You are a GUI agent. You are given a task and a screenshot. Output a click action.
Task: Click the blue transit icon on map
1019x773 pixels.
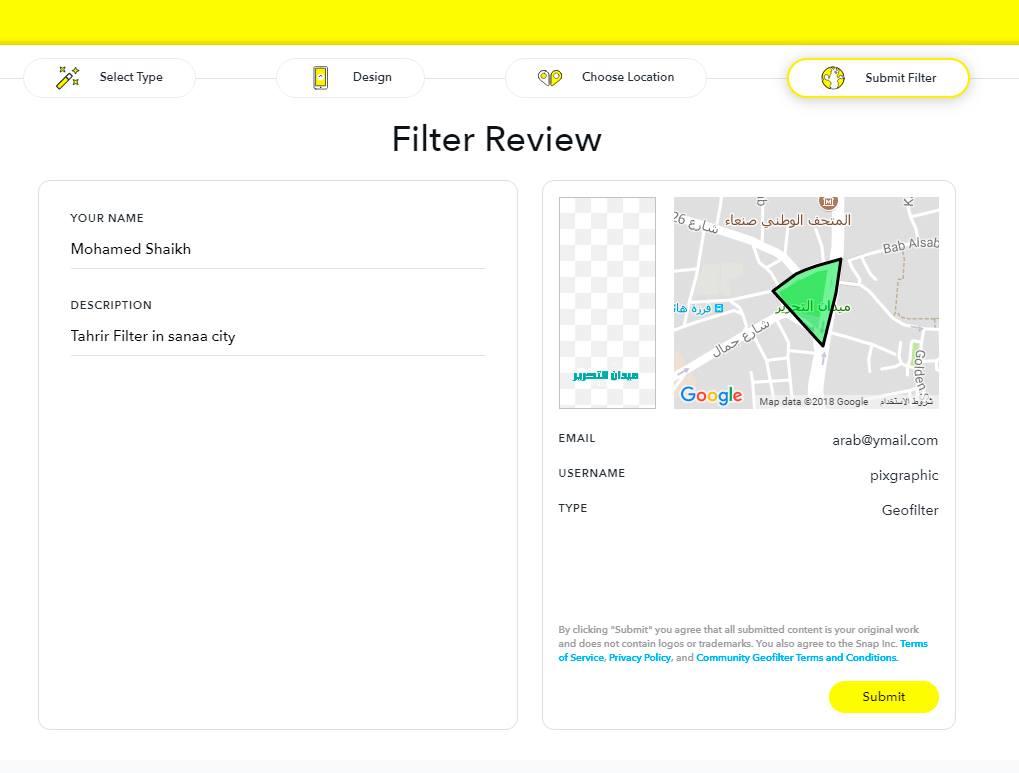(719, 308)
